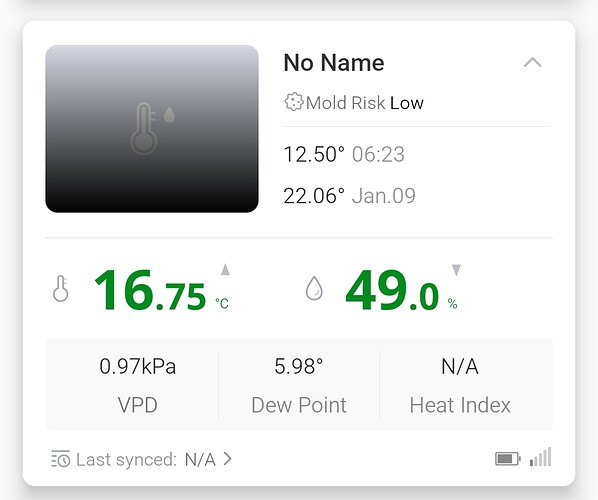Screen dimensions: 598x500
Task: Click the thermometer icon beside 16.75
Action: pyautogui.click(x=61, y=289)
